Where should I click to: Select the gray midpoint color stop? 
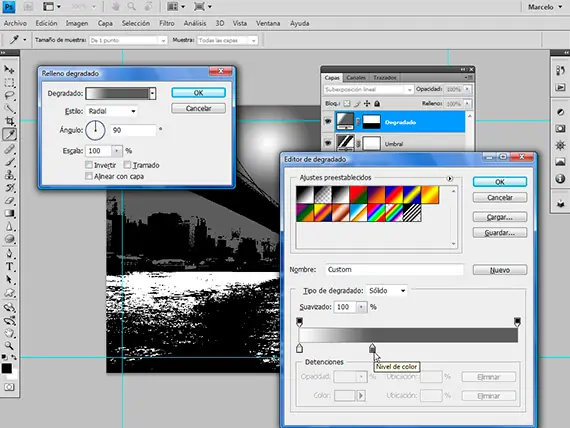pyautogui.click(x=372, y=348)
